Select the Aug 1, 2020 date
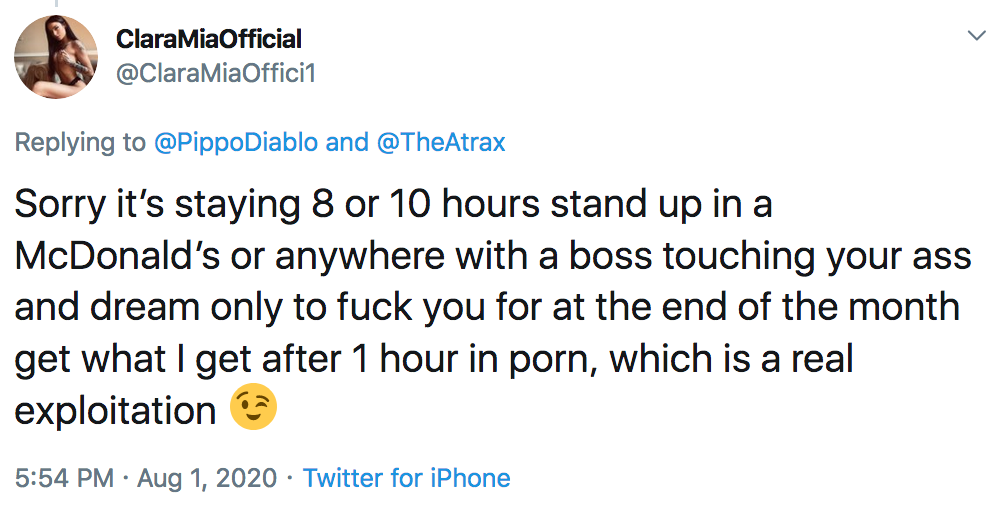Viewport: 1006px width, 516px height. 207,478
